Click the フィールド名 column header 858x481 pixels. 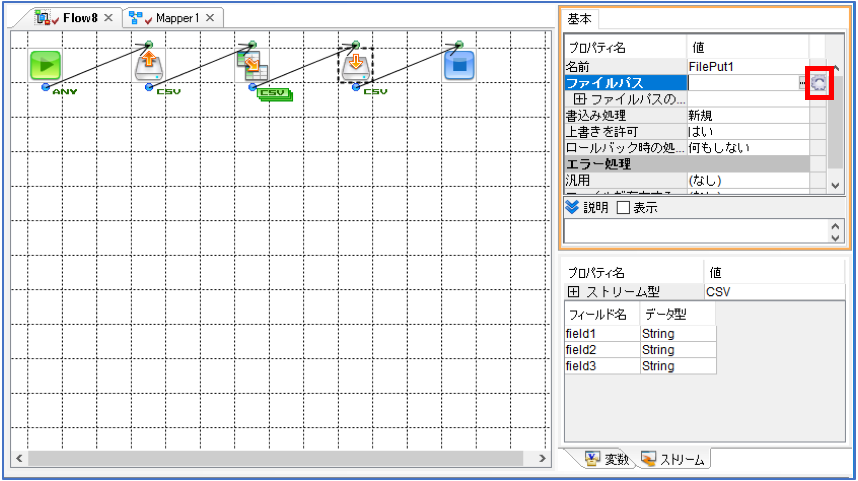pyautogui.click(x=601, y=314)
